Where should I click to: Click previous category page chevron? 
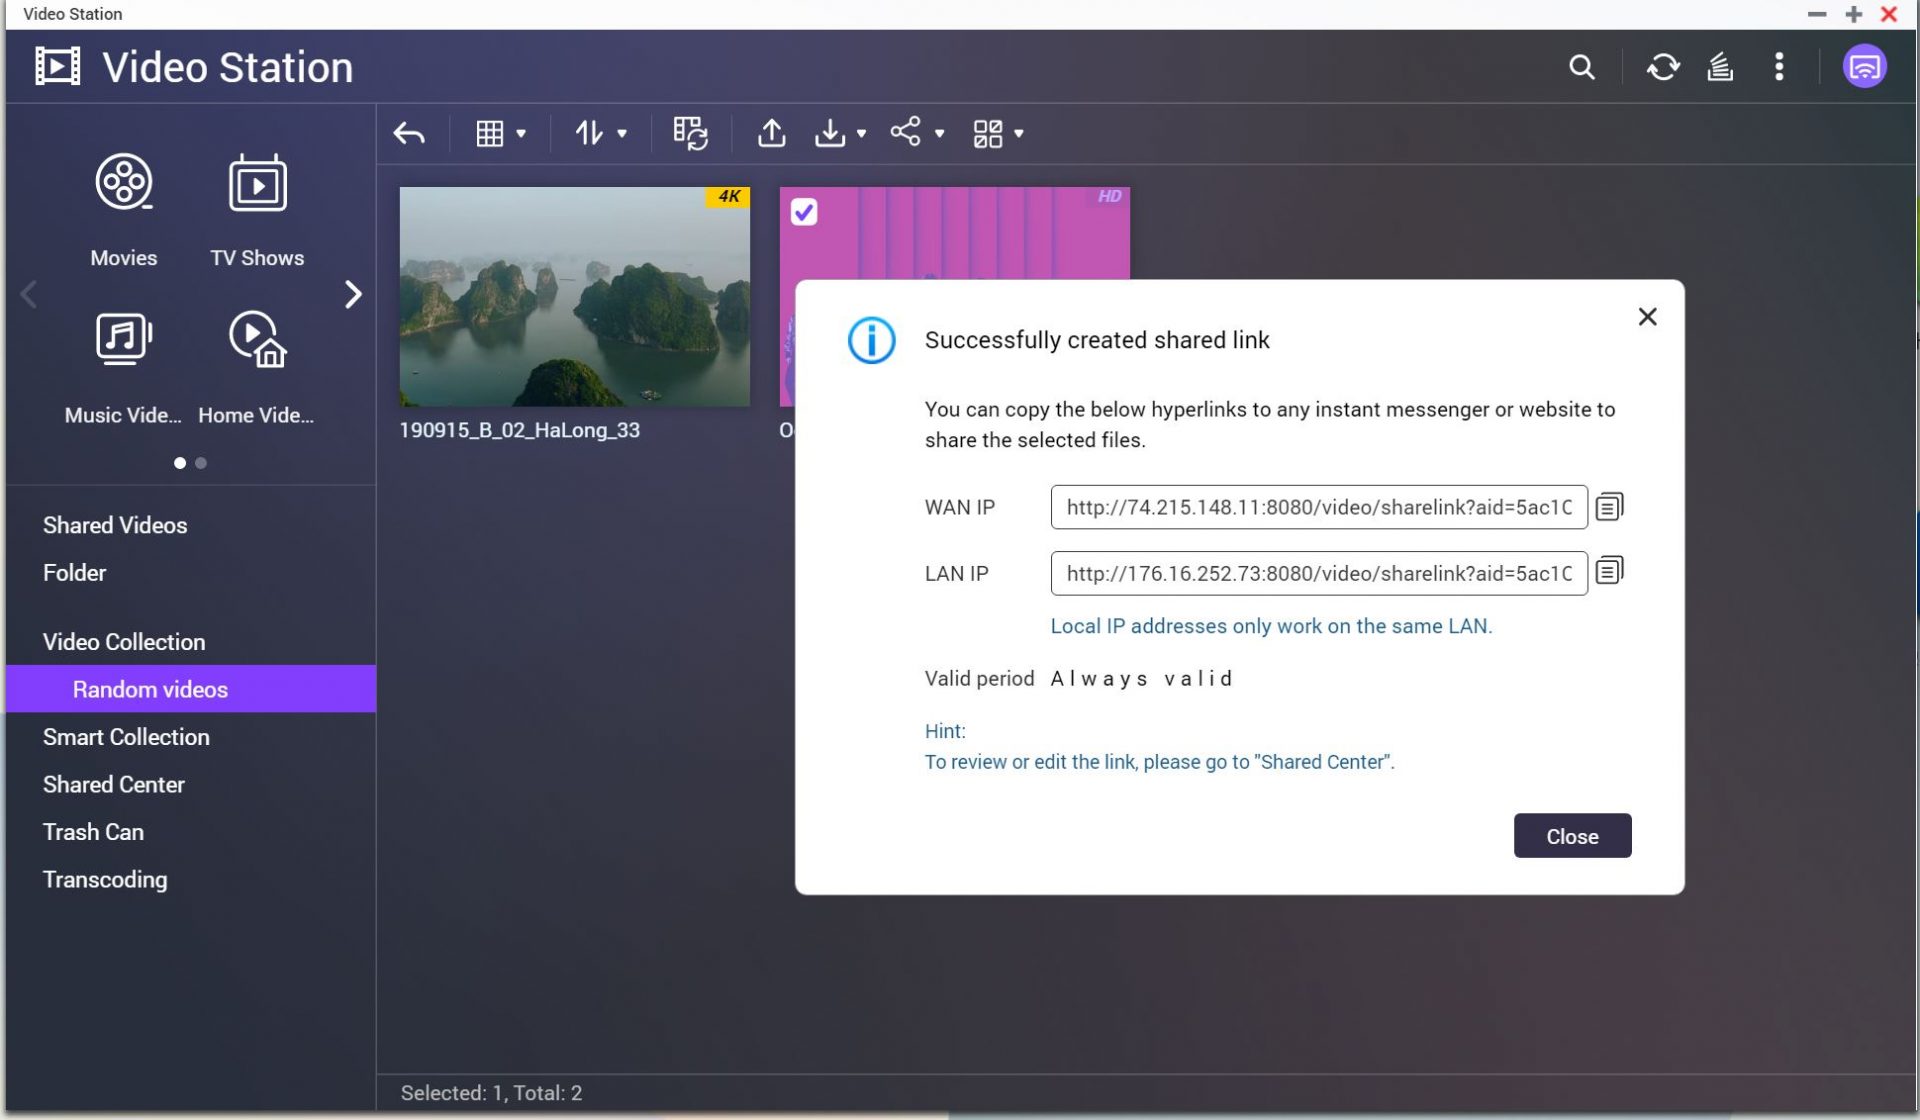[x=29, y=294]
